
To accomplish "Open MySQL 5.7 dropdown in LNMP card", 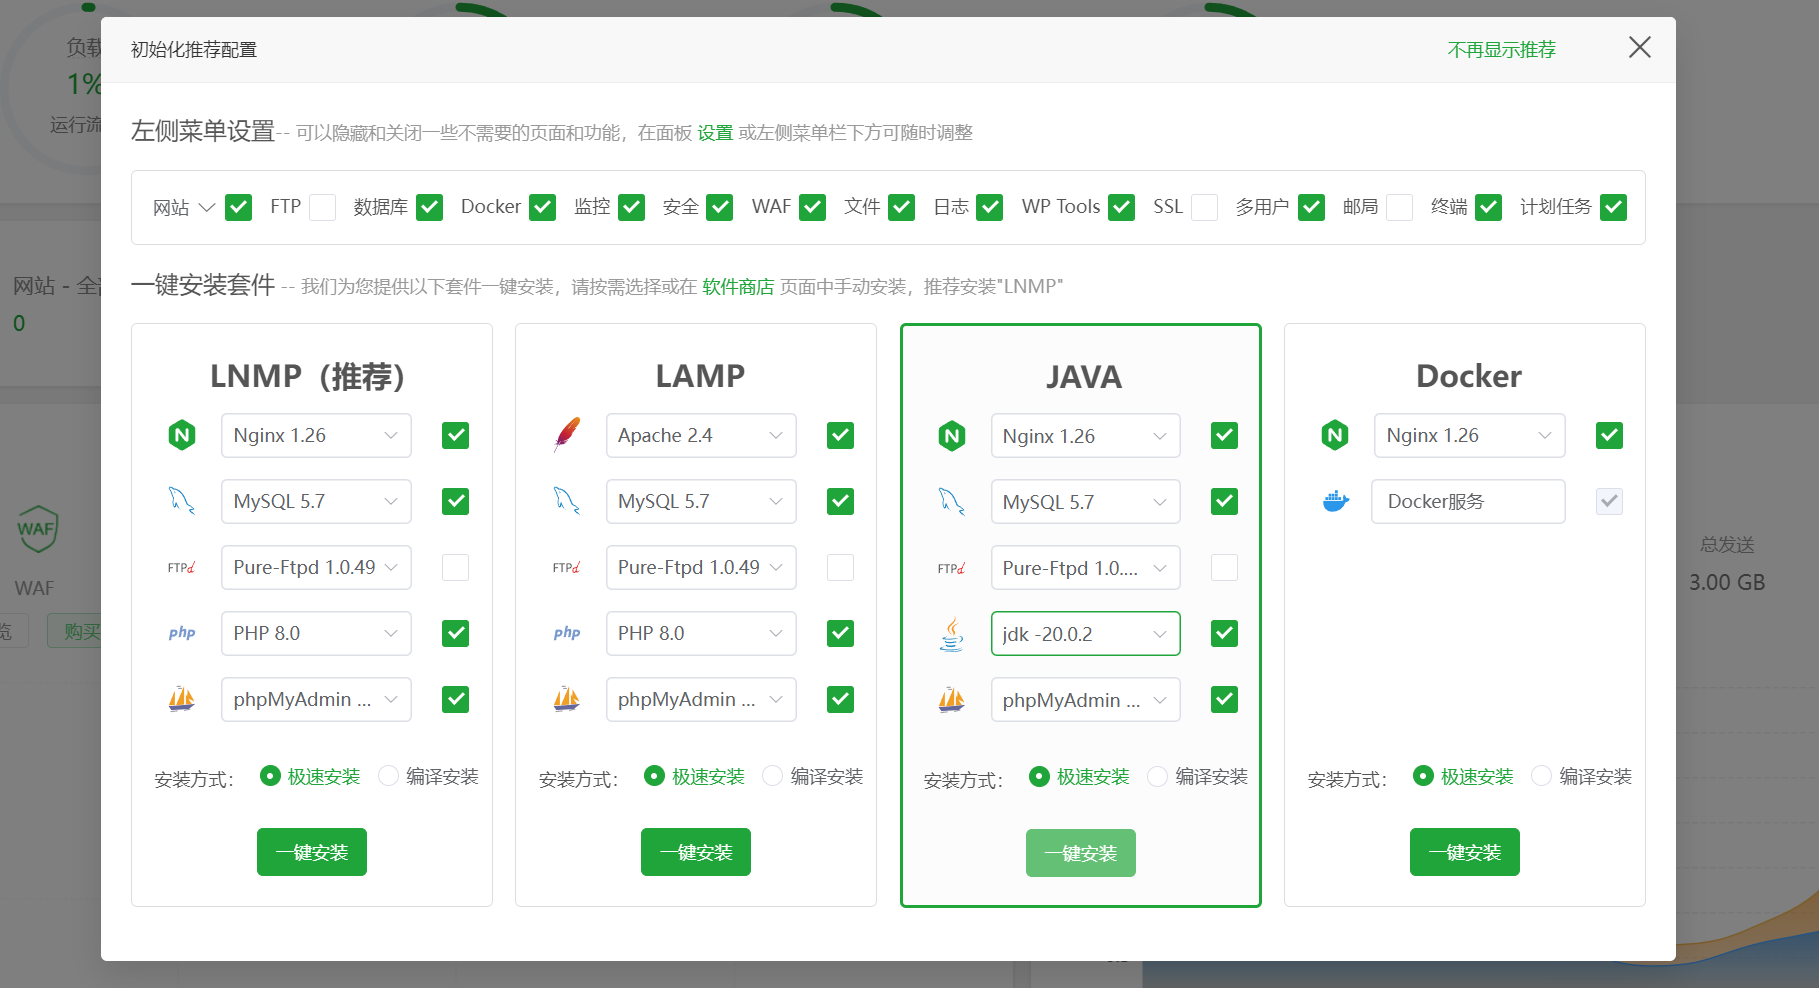I will click(x=316, y=501).
